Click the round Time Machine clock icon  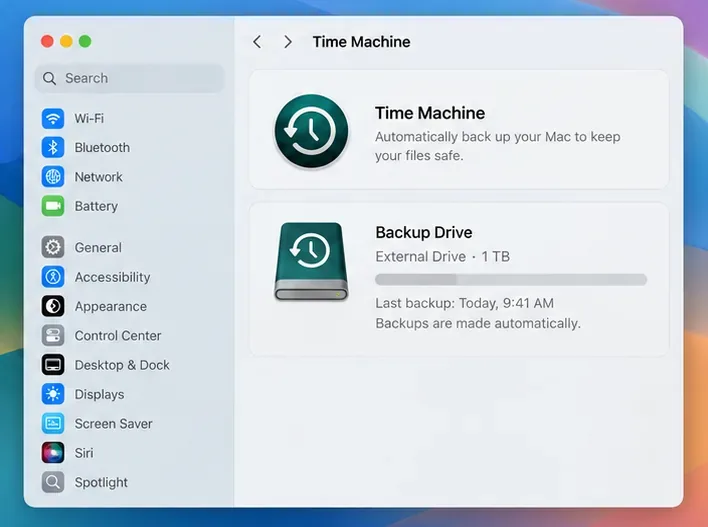[x=311, y=131]
